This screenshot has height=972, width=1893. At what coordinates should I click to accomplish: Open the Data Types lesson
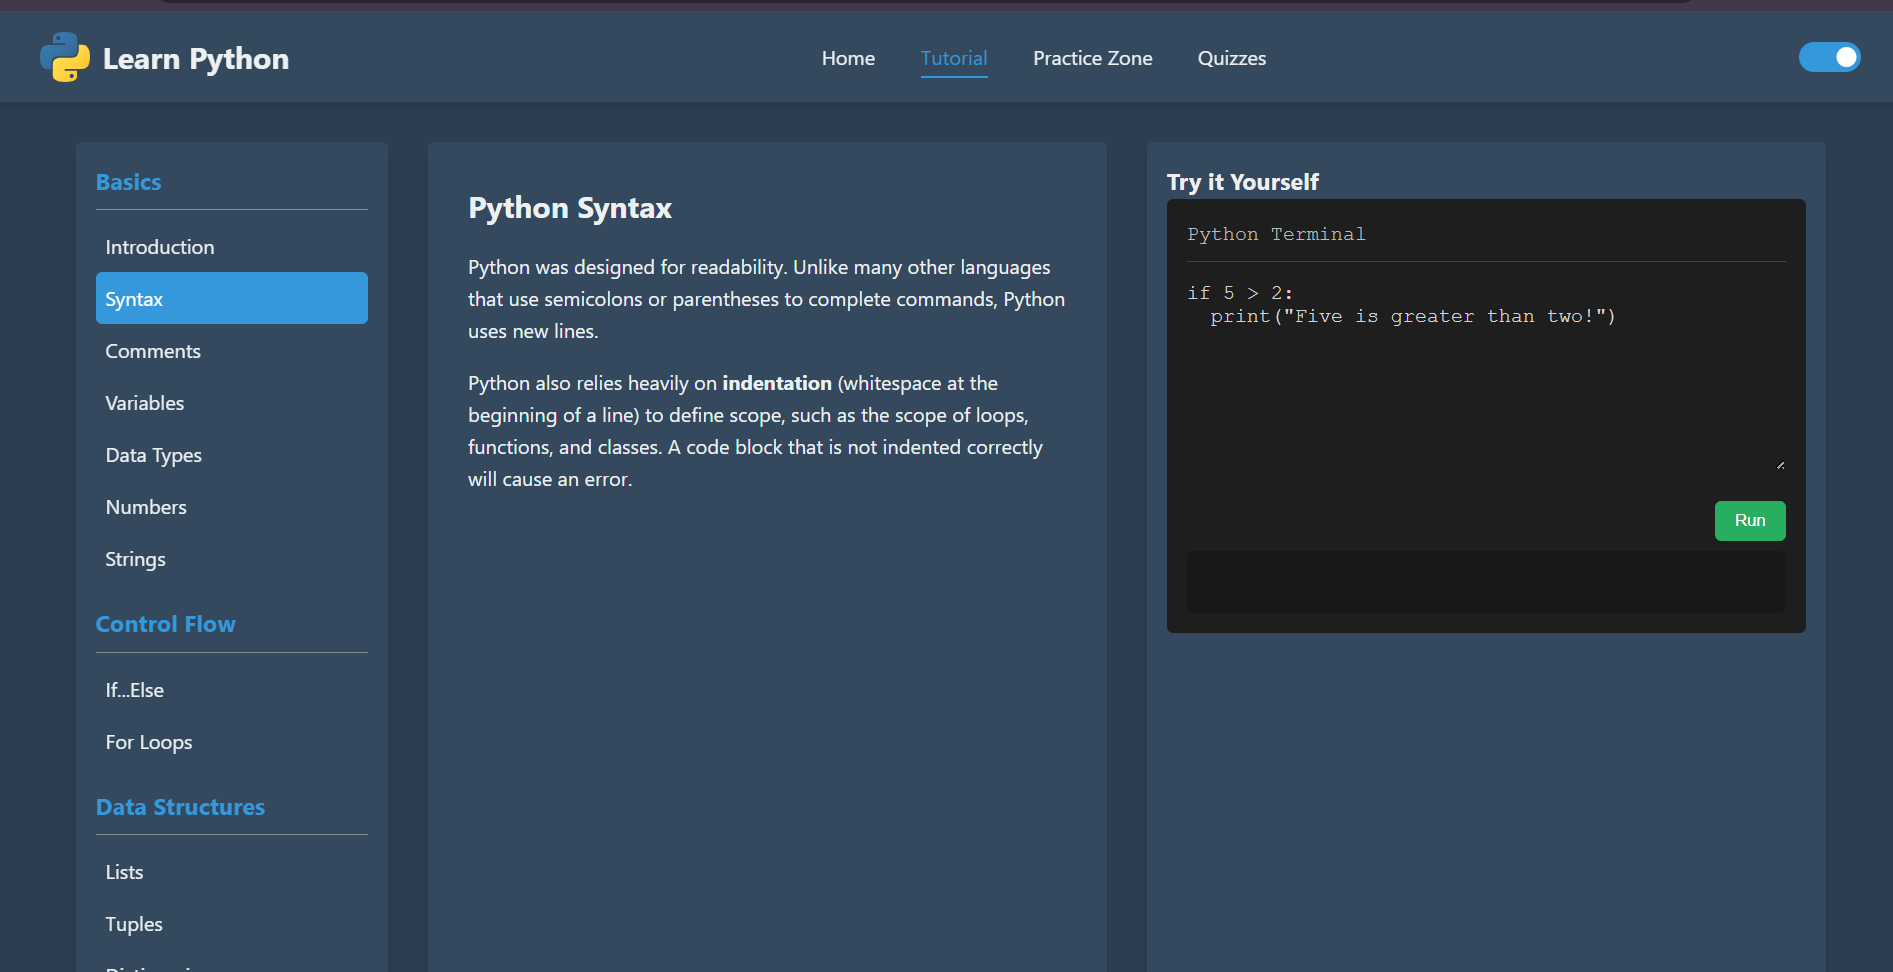point(232,455)
